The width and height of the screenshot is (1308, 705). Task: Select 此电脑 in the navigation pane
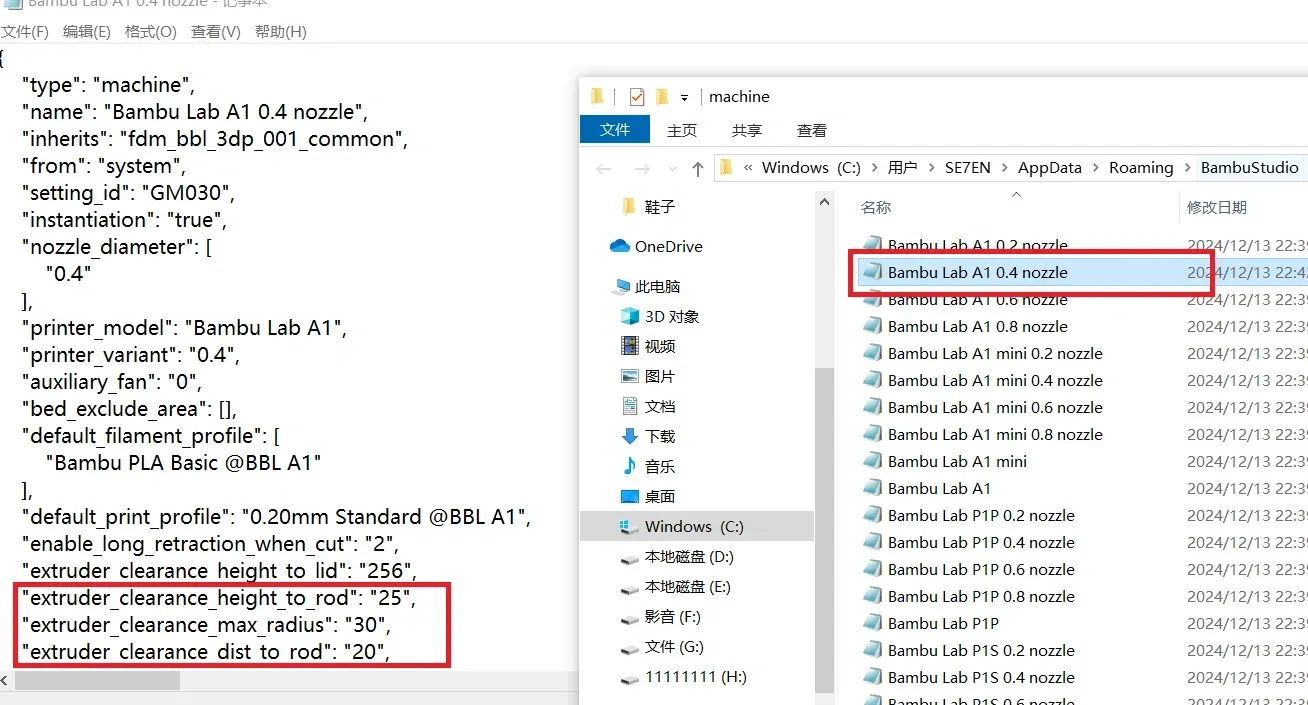coord(647,286)
